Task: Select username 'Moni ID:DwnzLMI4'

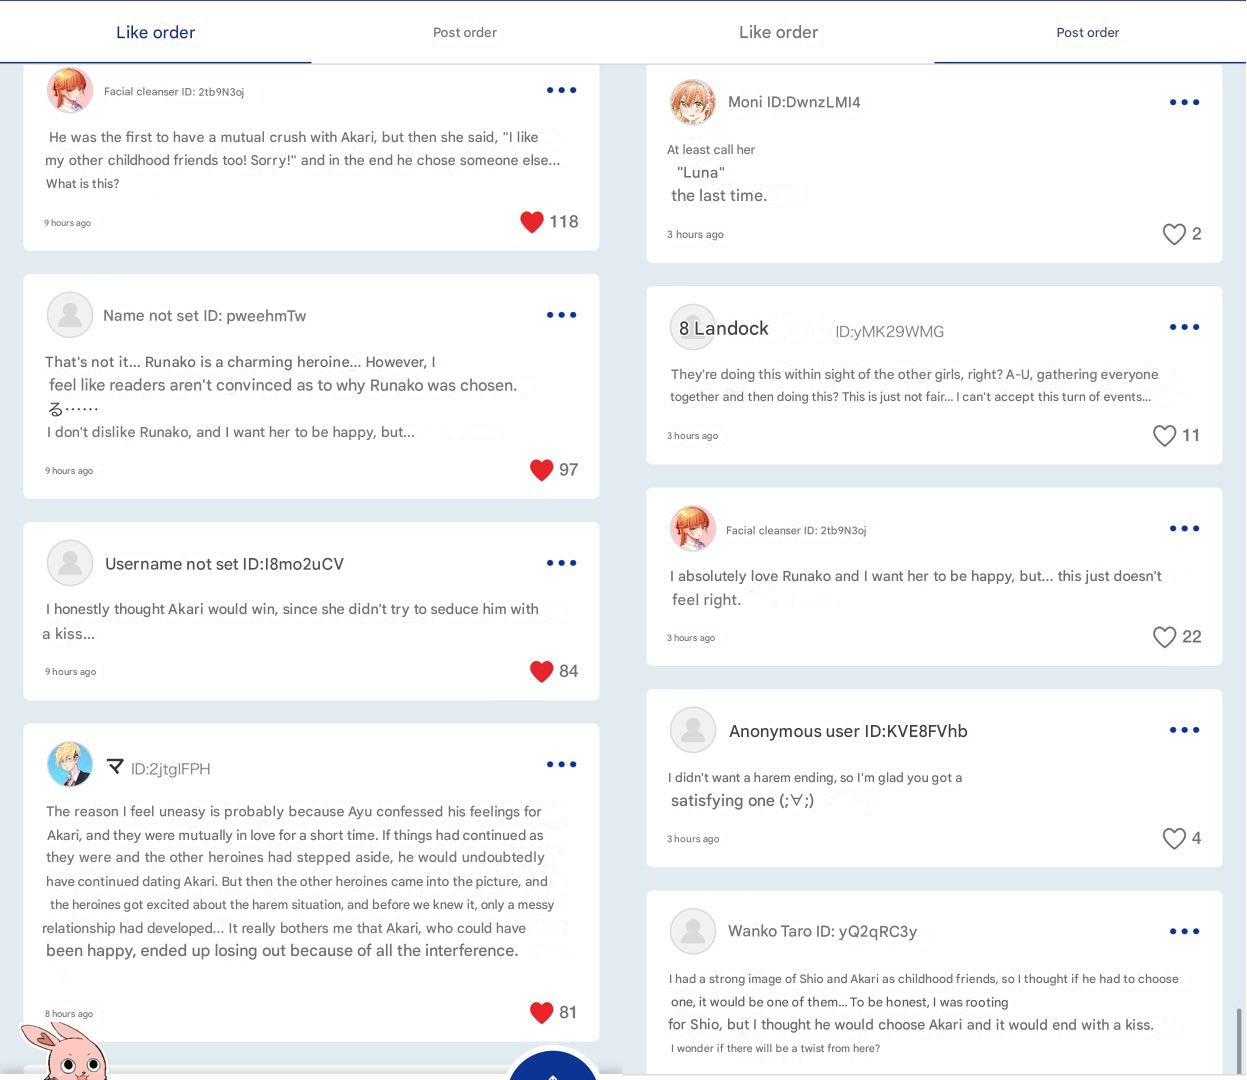Action: click(x=794, y=102)
